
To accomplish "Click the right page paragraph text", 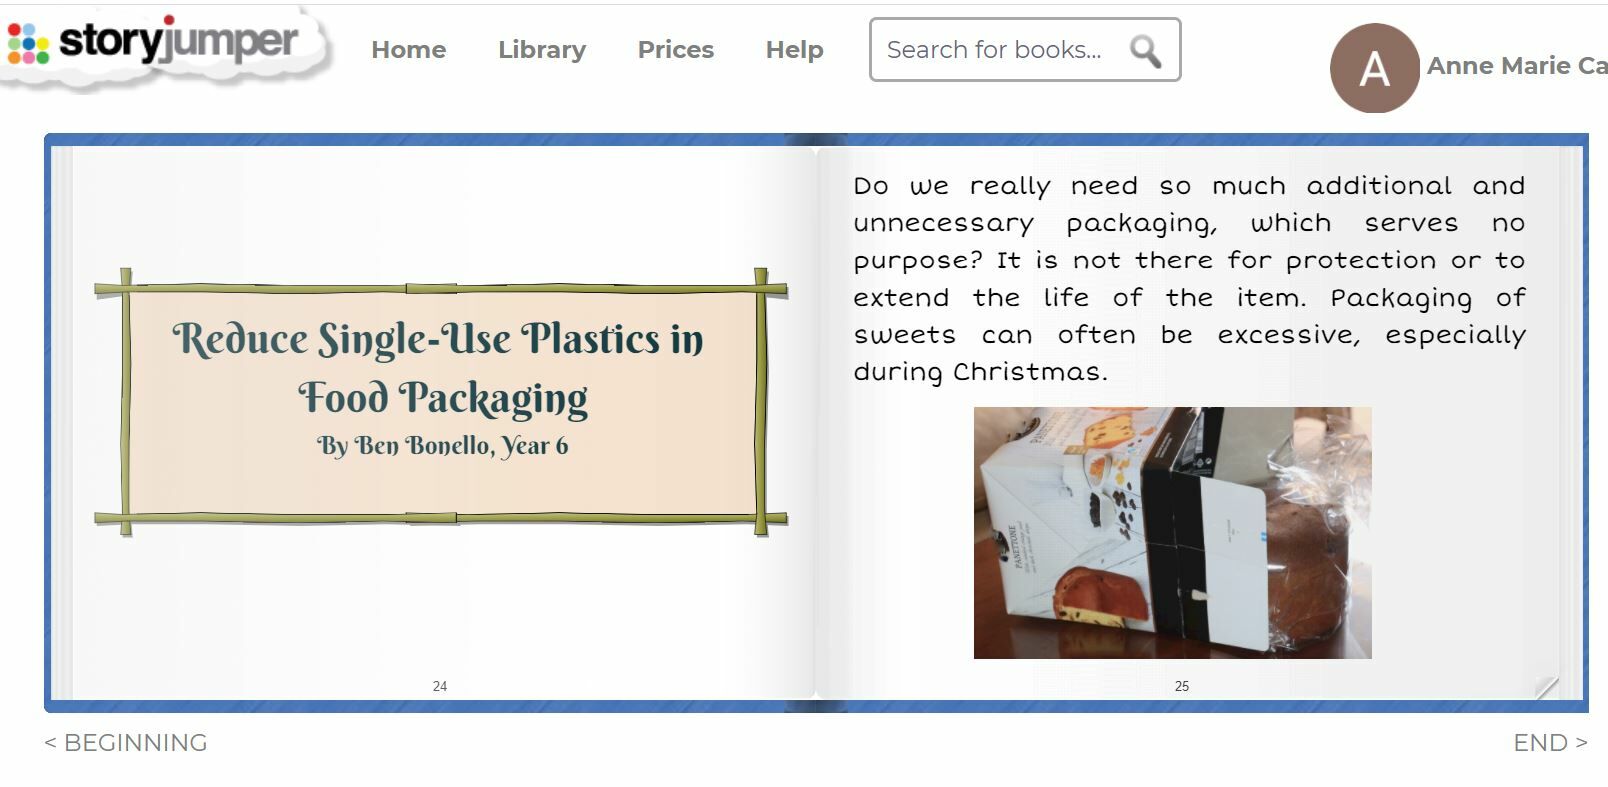I will (1189, 279).
